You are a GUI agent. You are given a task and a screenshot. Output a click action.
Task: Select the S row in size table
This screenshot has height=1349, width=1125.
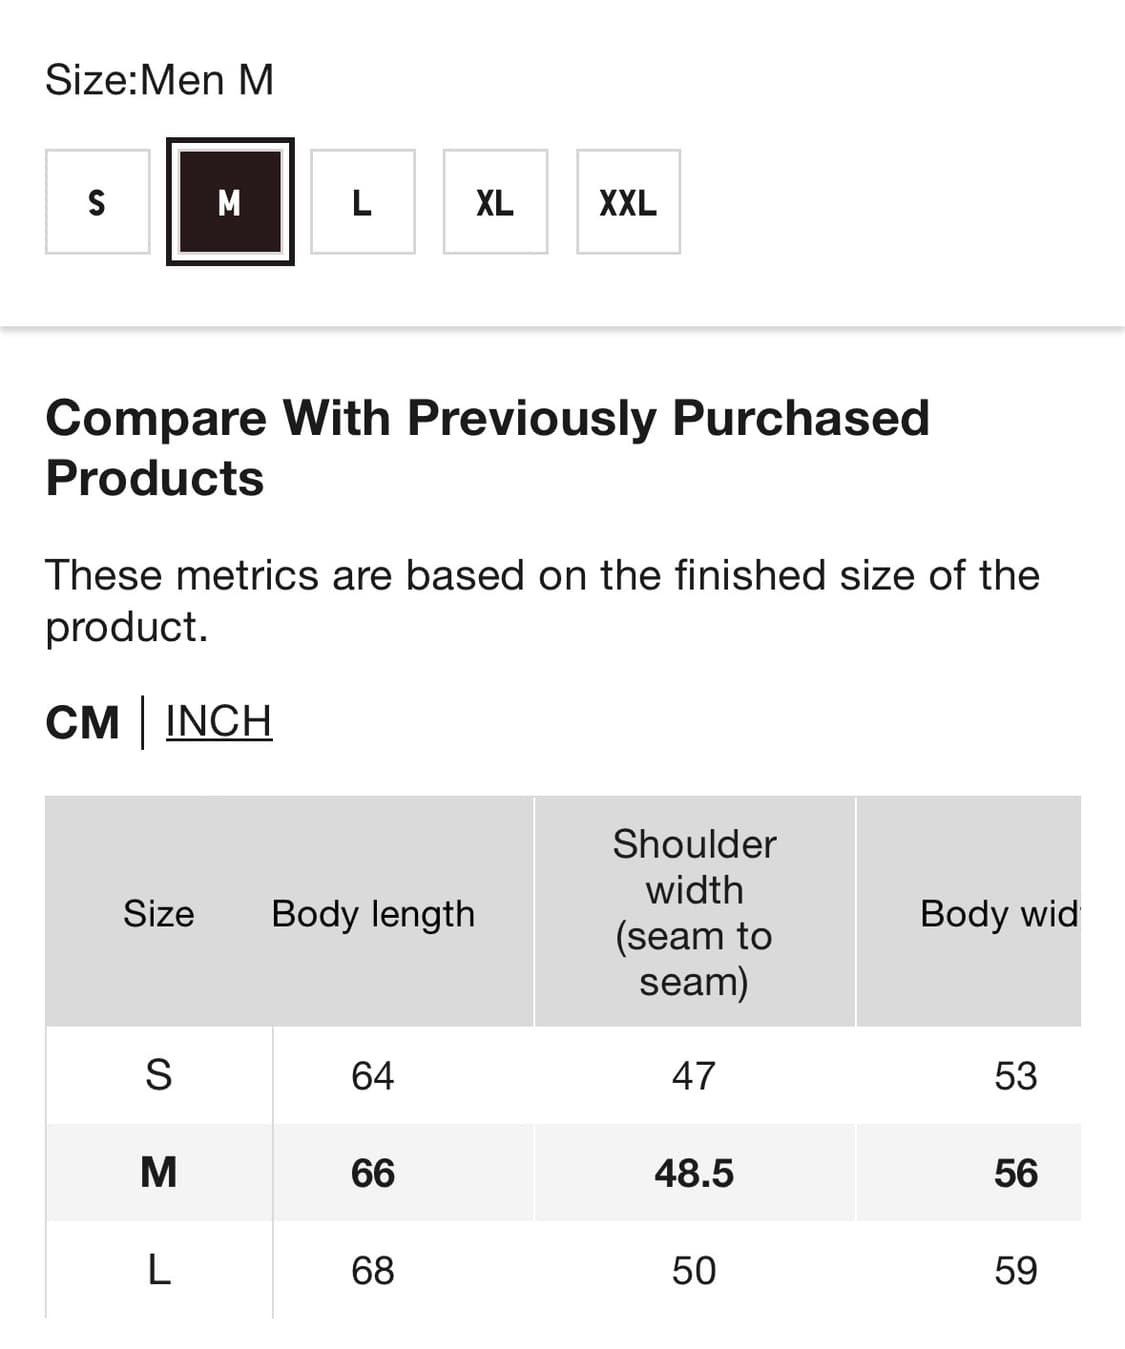[158, 1075]
